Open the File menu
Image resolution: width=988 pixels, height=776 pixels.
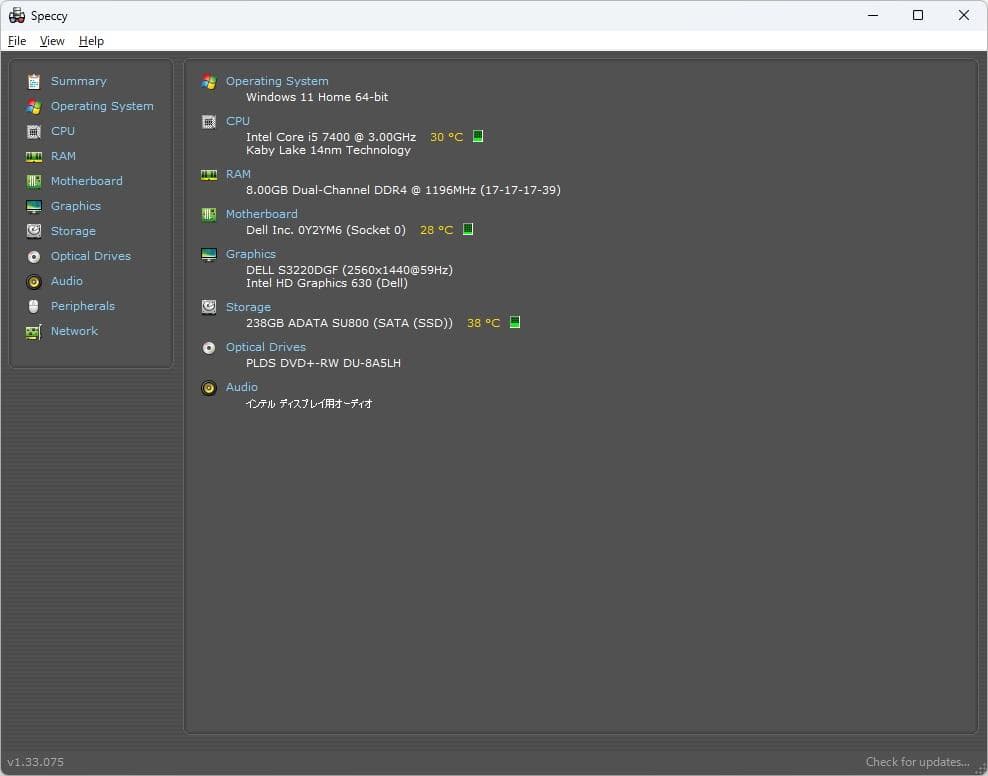[17, 41]
